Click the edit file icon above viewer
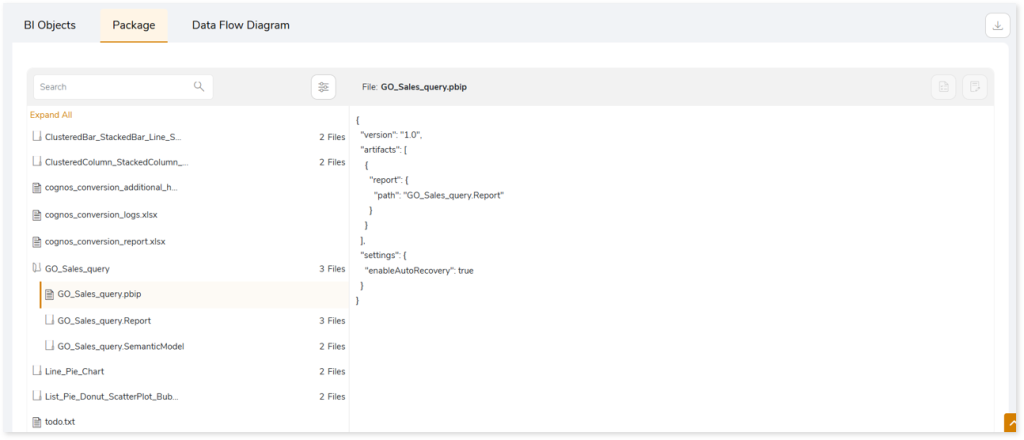 pyautogui.click(x=974, y=87)
